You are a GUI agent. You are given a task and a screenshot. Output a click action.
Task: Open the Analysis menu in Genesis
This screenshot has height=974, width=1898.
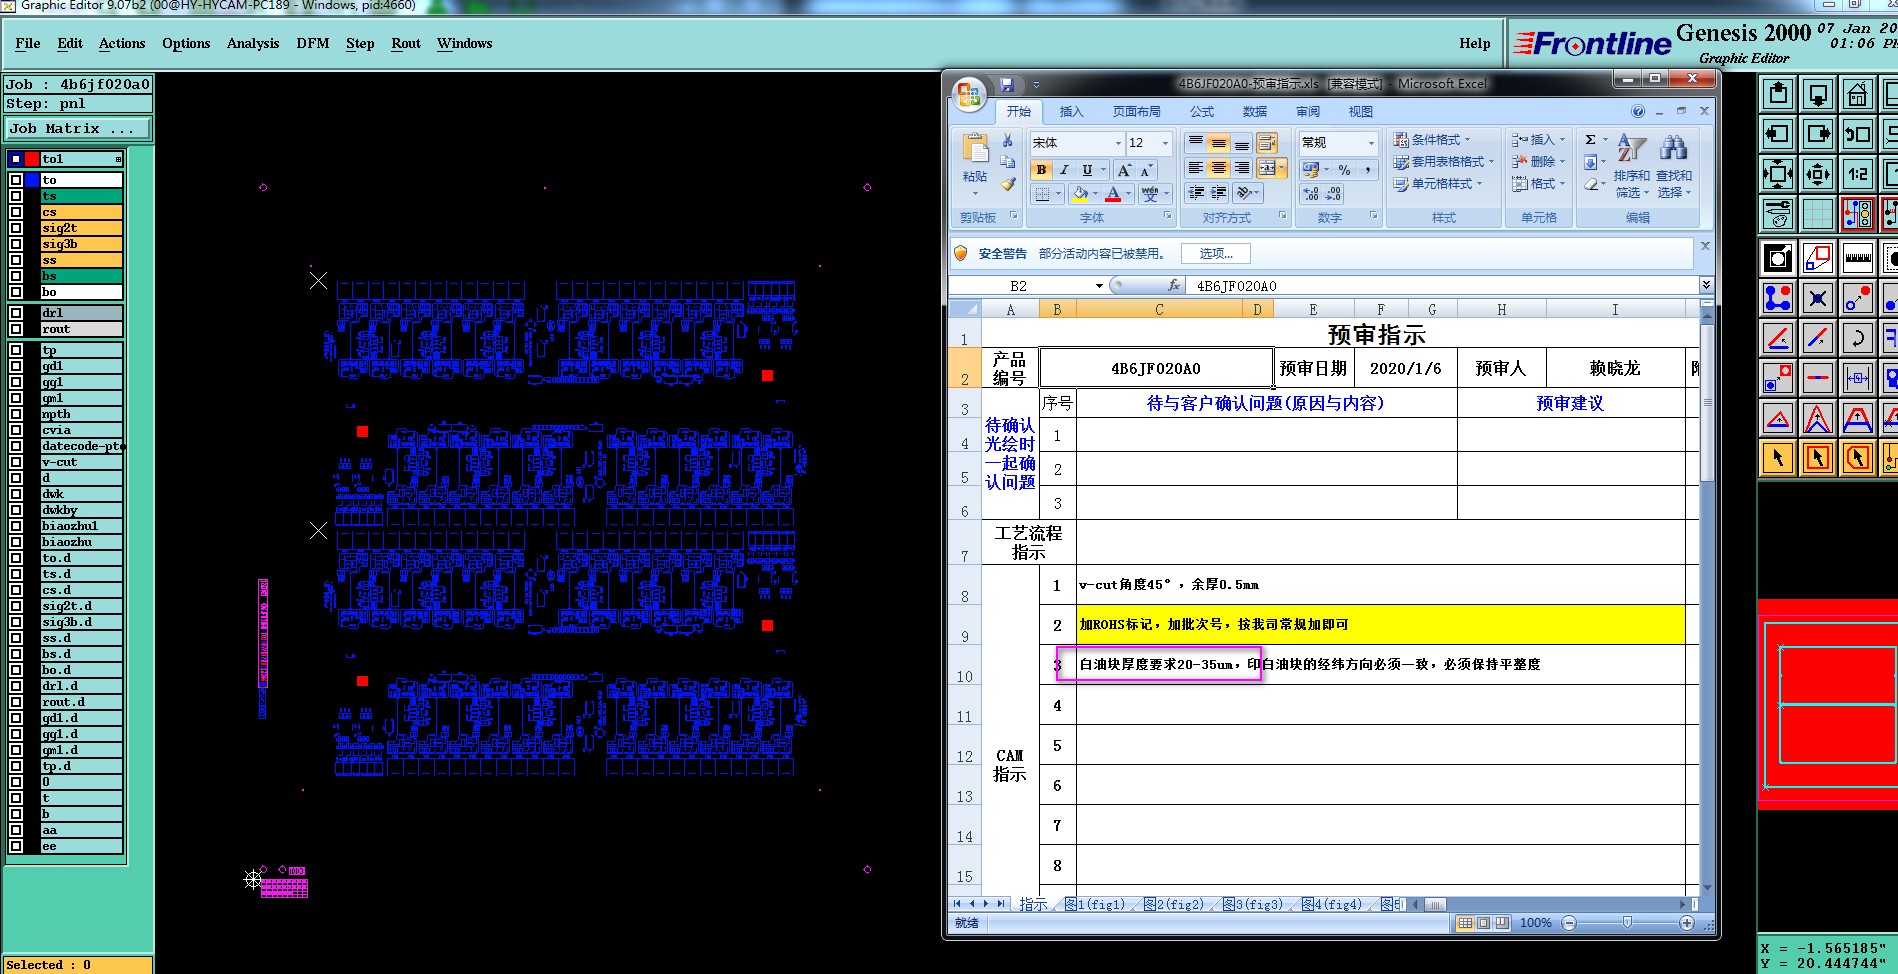click(253, 43)
